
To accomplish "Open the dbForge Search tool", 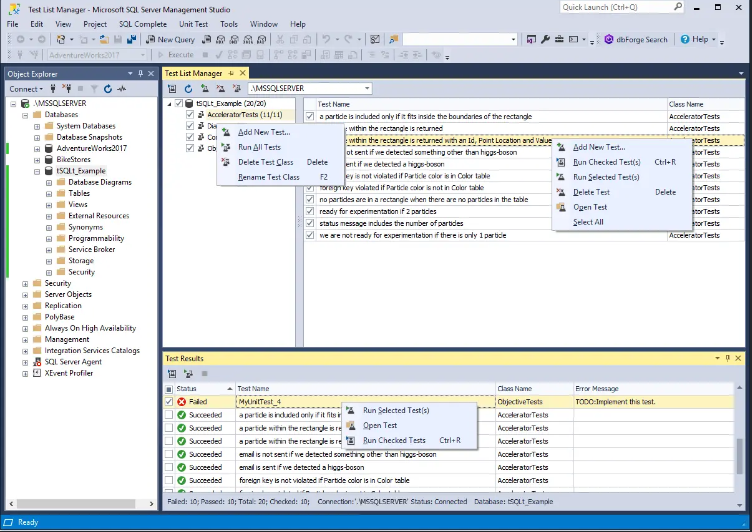I will 636,39.
